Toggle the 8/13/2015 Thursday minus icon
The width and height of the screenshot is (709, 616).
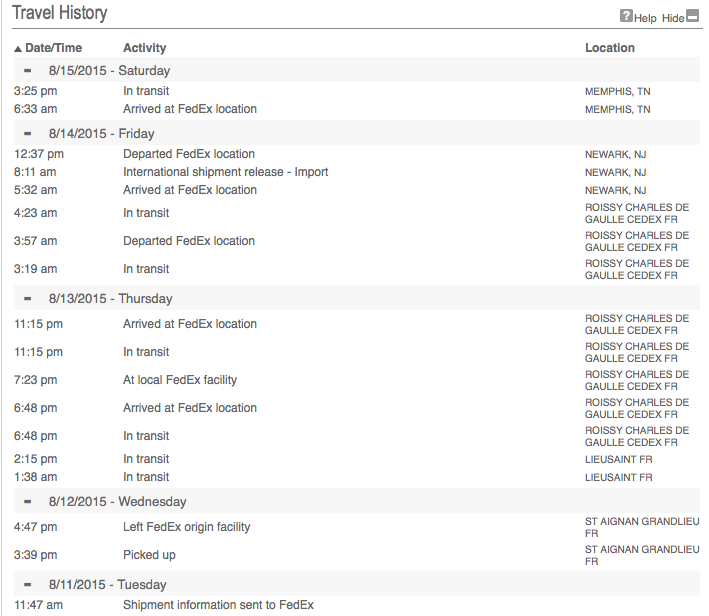[x=28, y=299]
